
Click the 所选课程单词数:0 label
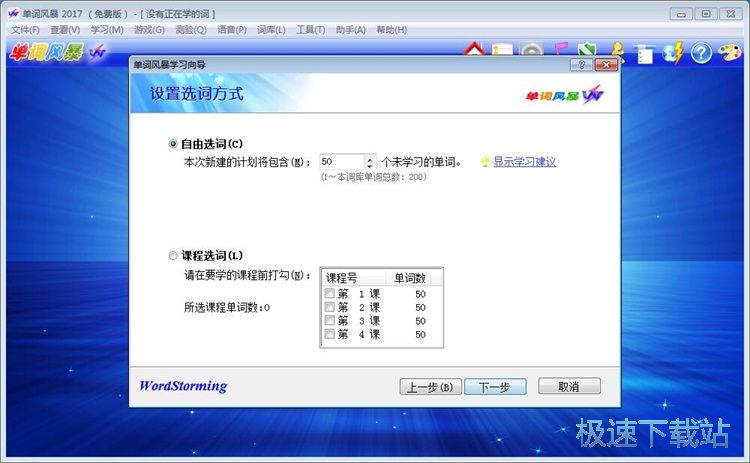pos(227,308)
